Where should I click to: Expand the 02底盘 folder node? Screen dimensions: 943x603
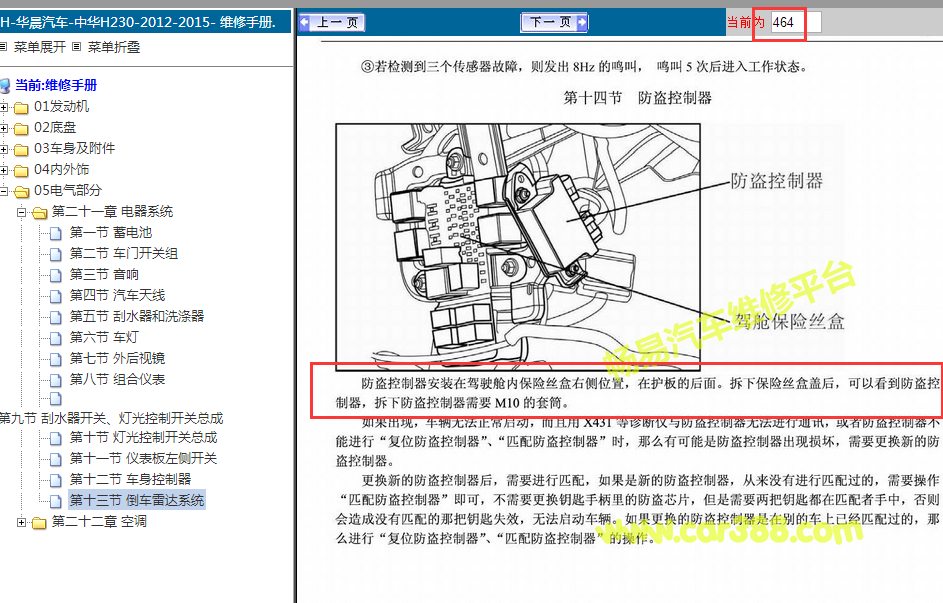(x=4, y=129)
